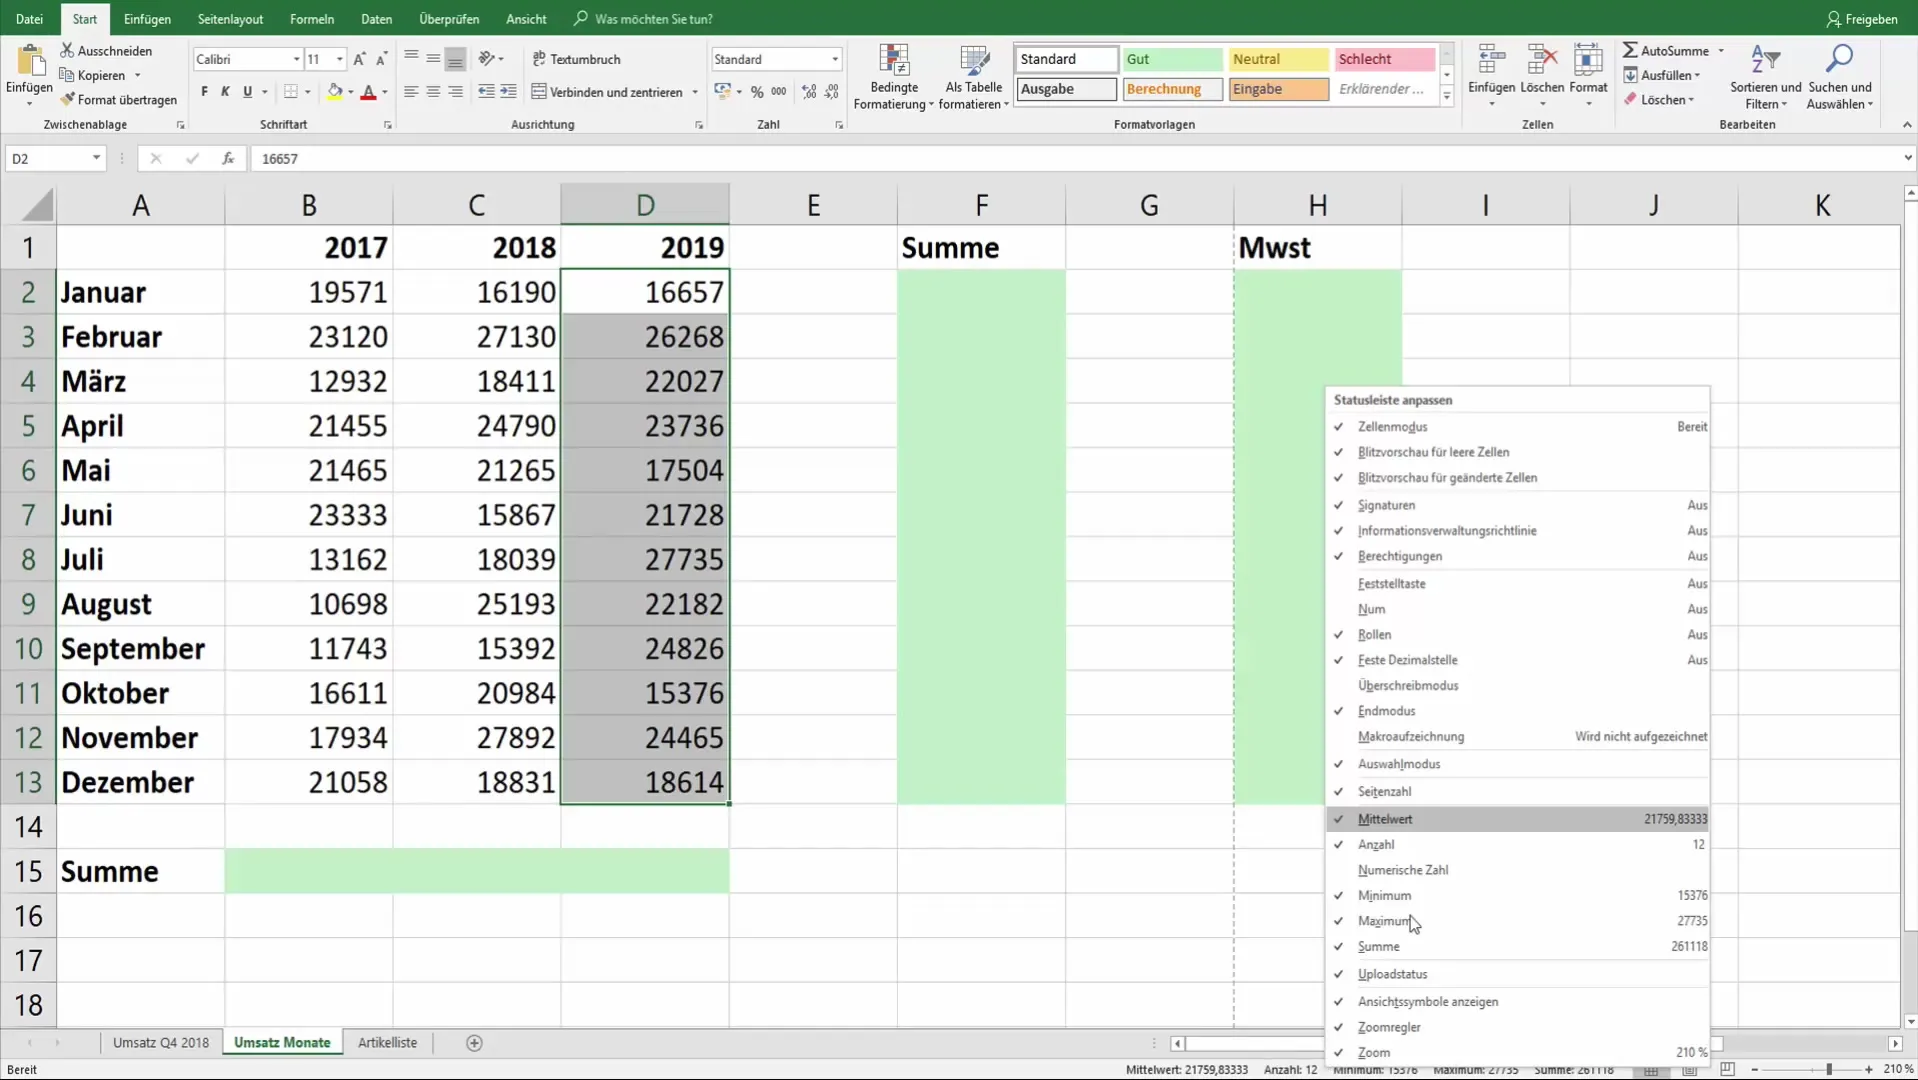
Task: Open the Datei menu
Action: click(x=29, y=19)
